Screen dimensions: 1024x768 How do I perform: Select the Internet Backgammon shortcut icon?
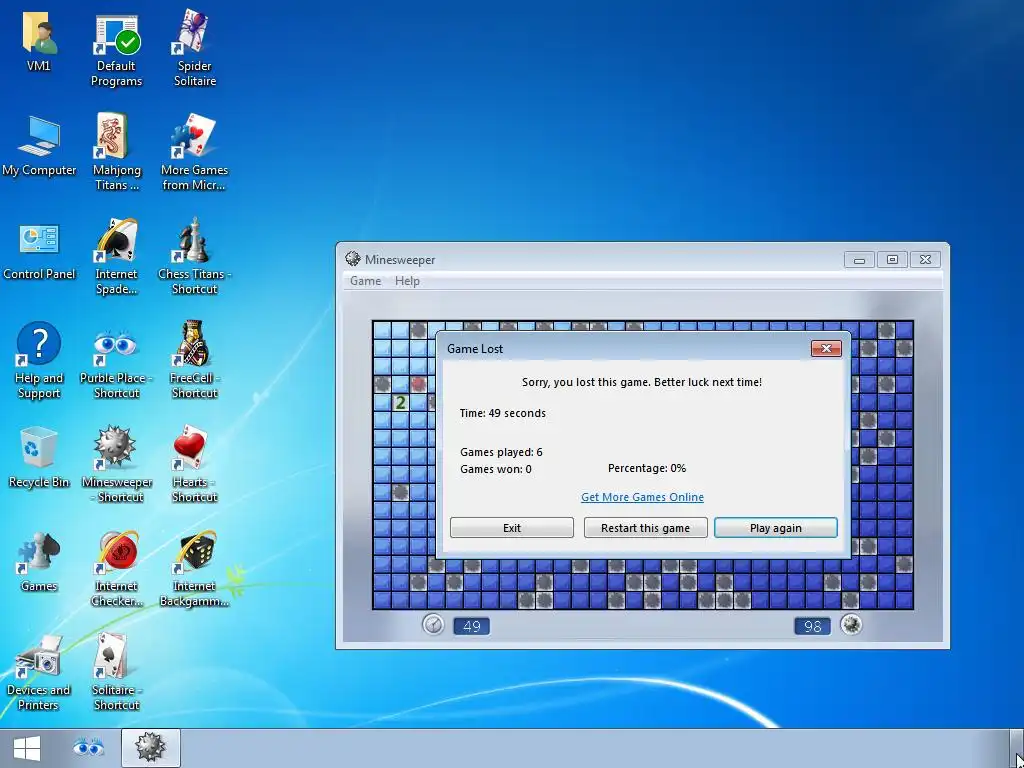click(195, 568)
